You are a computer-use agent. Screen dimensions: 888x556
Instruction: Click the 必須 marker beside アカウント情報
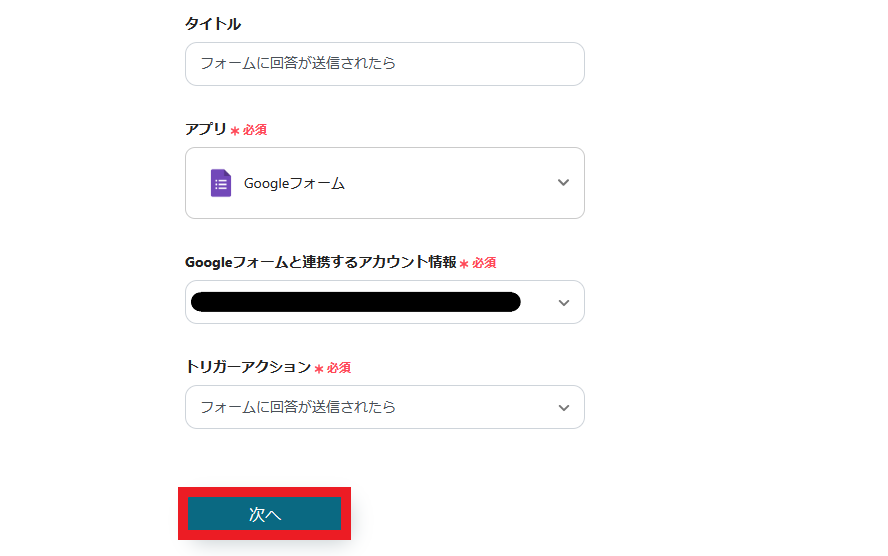[x=484, y=263]
